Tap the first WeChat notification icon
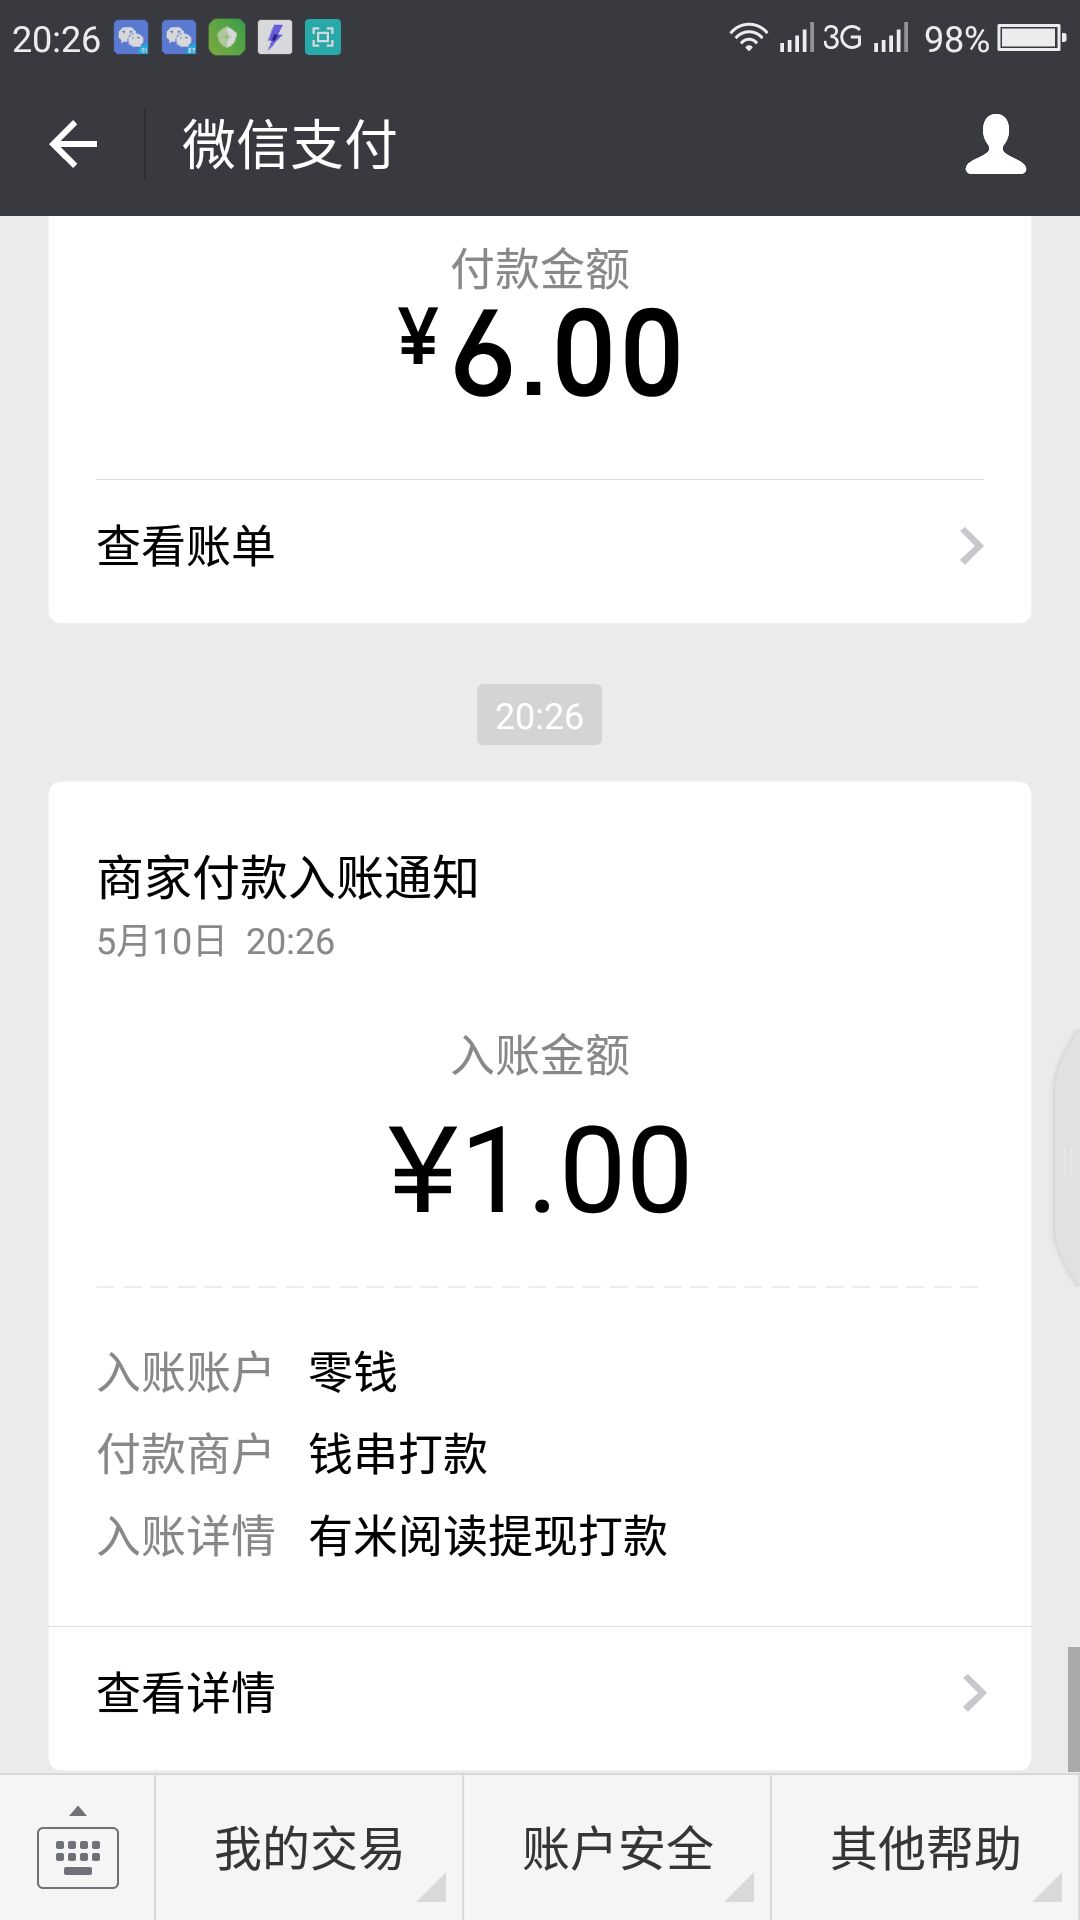The image size is (1080, 1920). tap(131, 38)
